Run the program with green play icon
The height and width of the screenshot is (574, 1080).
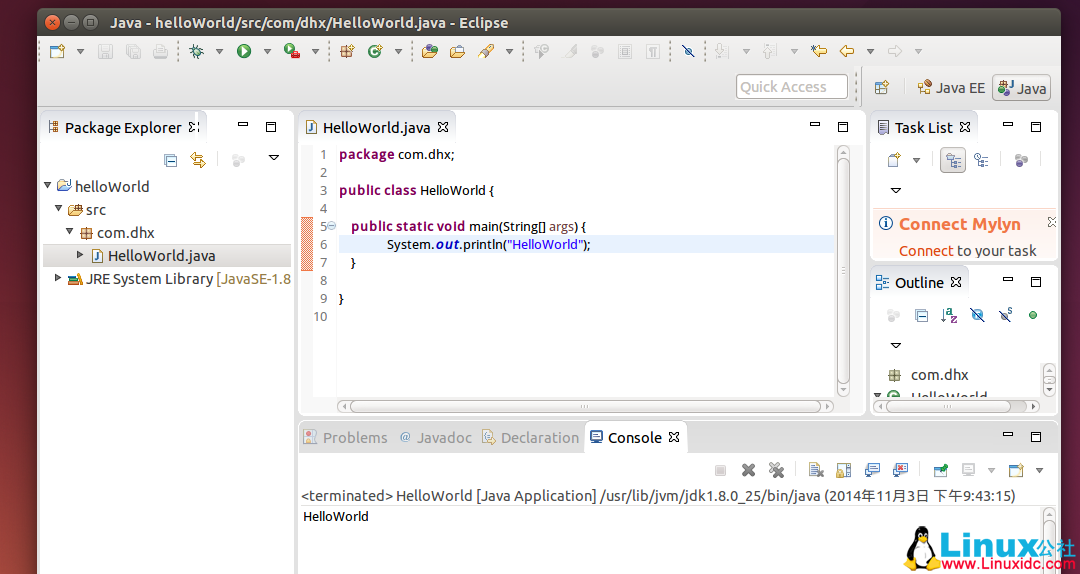(244, 51)
